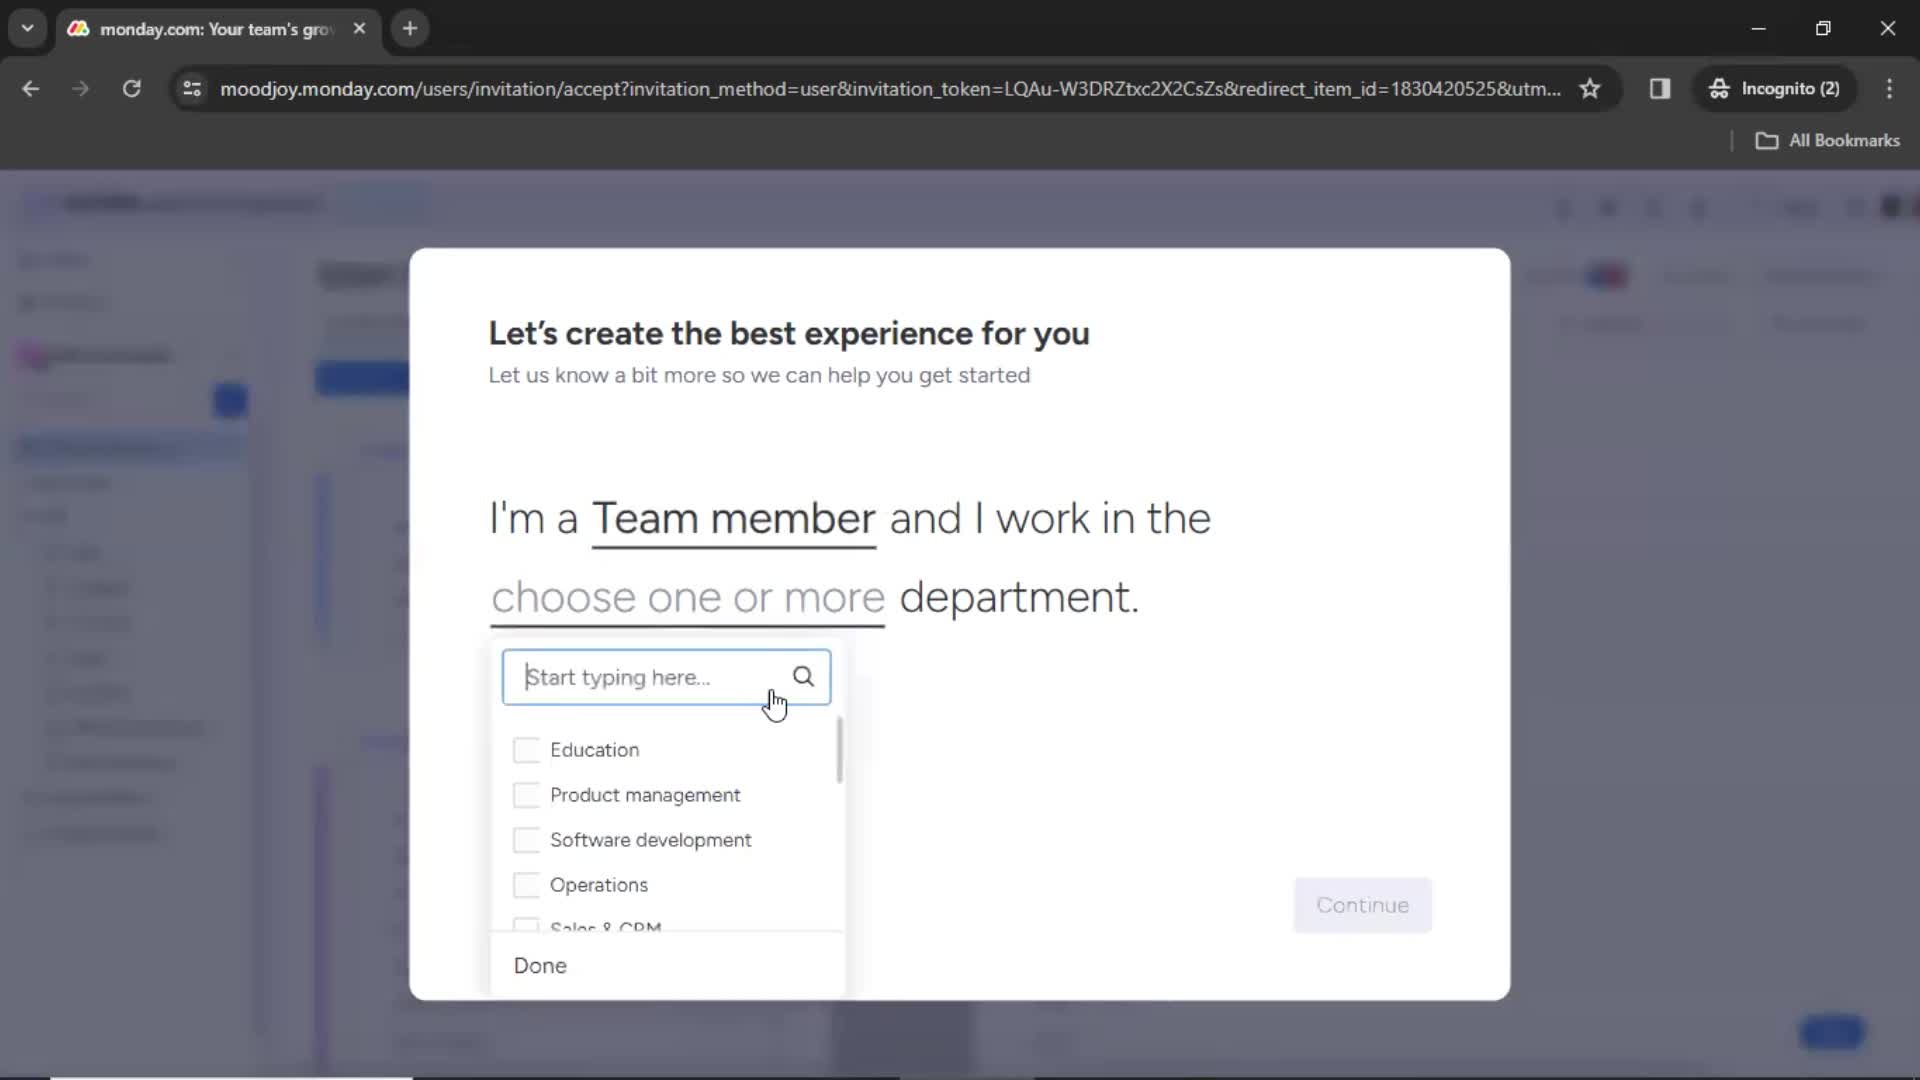
Task: Toggle the Product management checkbox
Action: [524, 795]
